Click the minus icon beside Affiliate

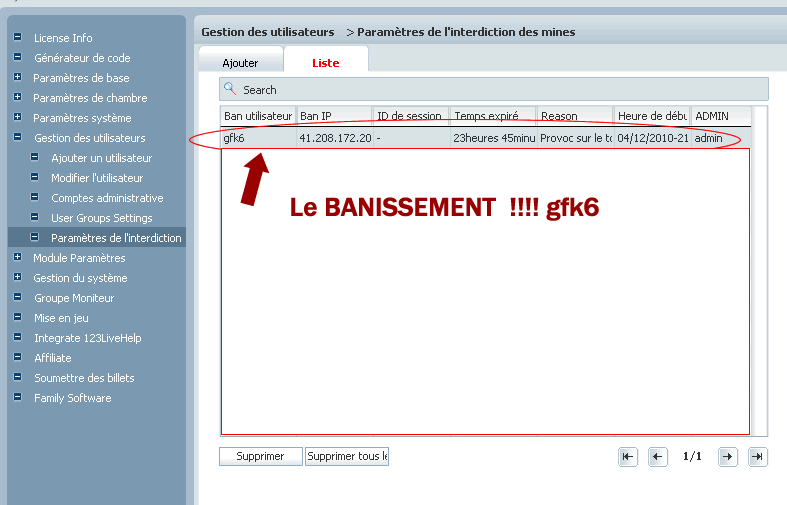(18, 358)
